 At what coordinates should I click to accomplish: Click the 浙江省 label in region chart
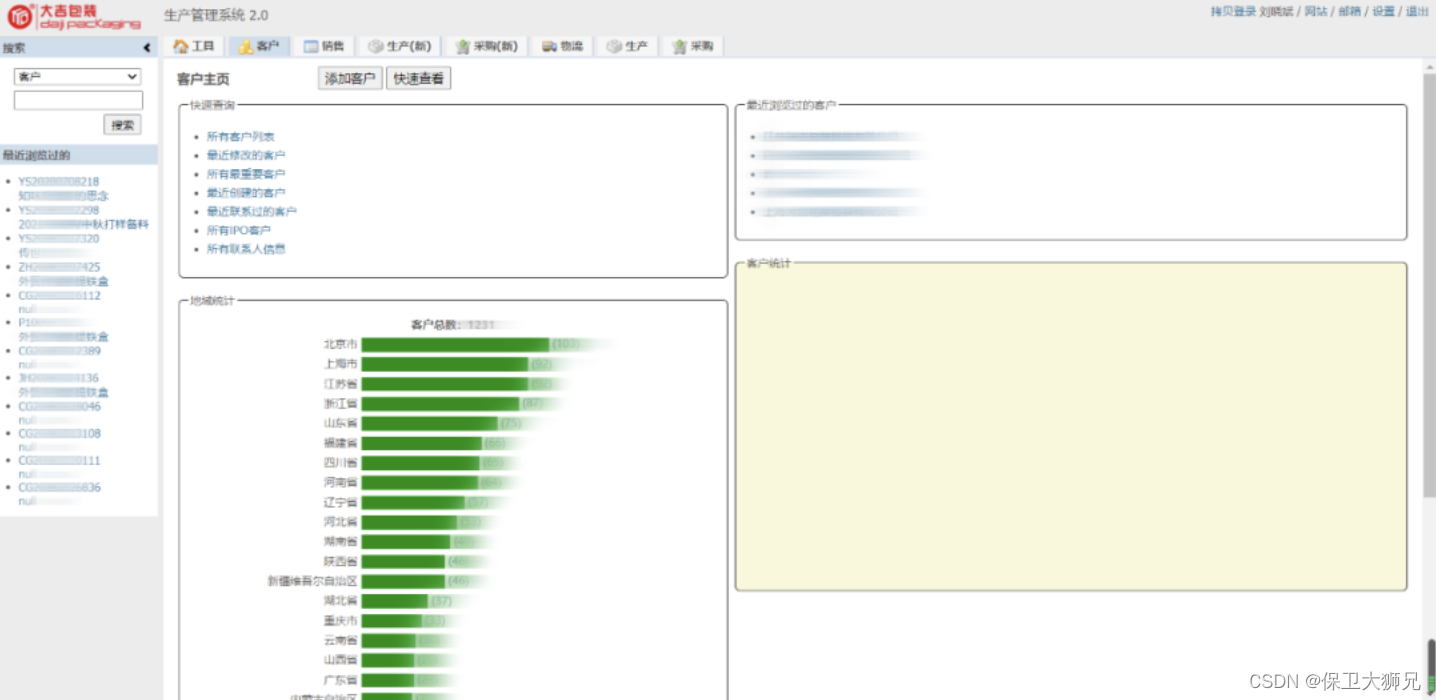340,404
